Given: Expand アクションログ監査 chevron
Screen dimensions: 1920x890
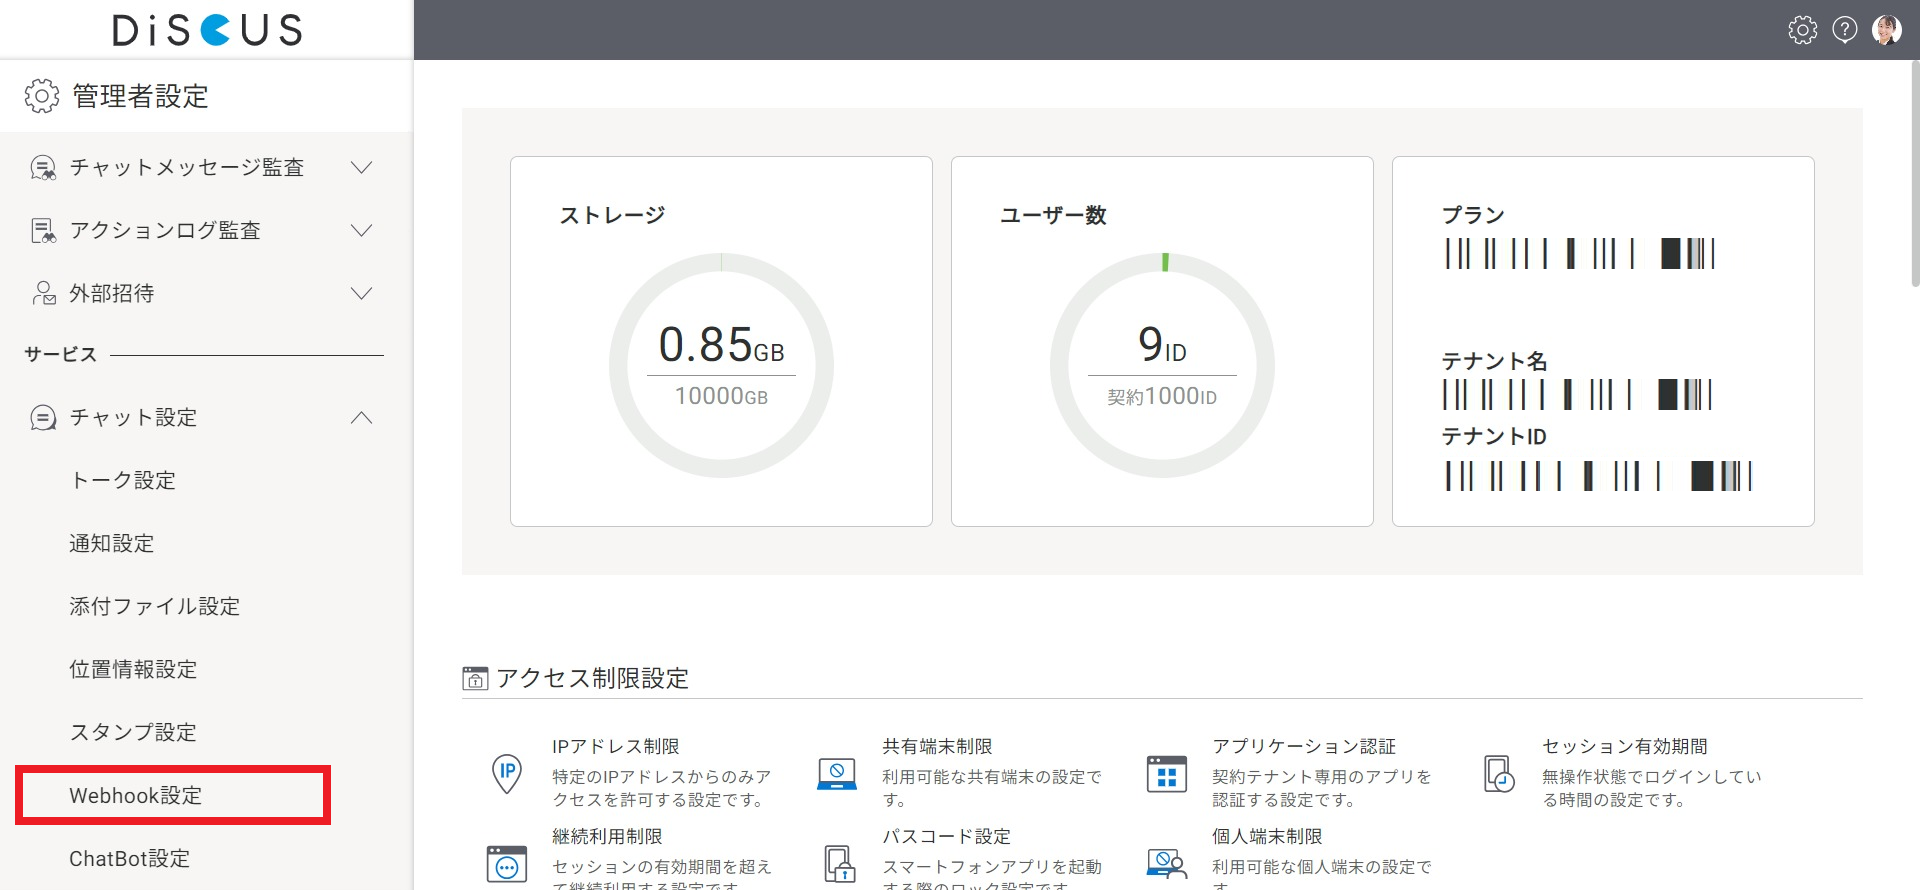Looking at the screenshot, I should 362,231.
